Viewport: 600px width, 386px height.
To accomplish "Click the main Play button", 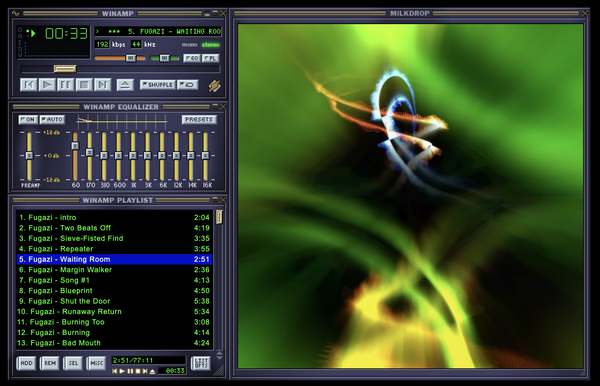I will 47,85.
